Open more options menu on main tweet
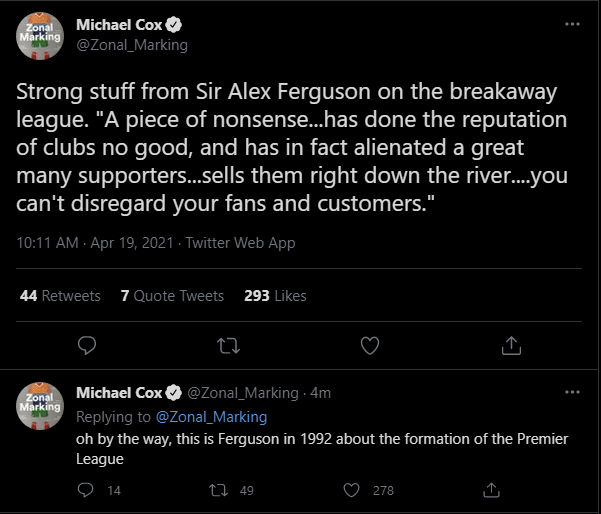 coord(572,24)
